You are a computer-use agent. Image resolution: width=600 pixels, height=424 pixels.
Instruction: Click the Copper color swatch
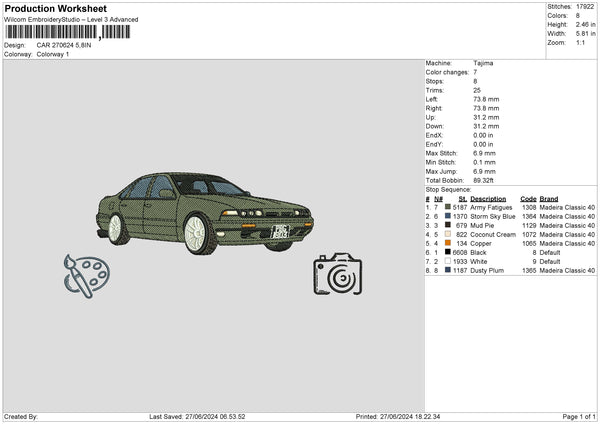click(448, 243)
